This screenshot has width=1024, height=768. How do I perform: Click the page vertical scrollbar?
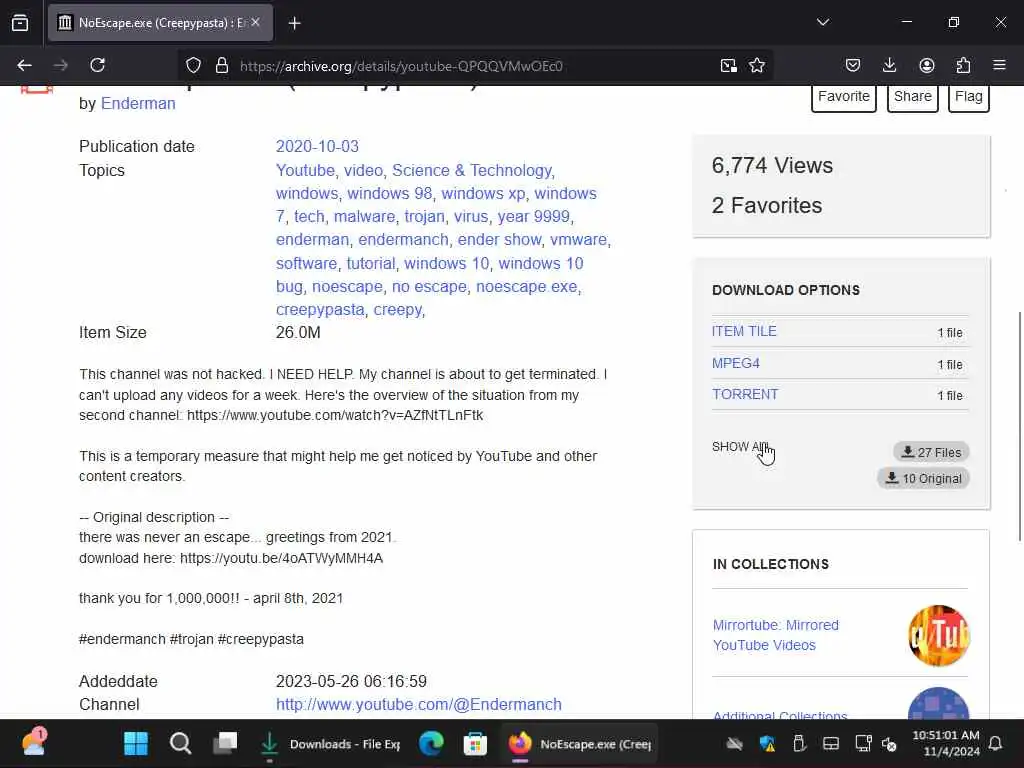(1019, 426)
